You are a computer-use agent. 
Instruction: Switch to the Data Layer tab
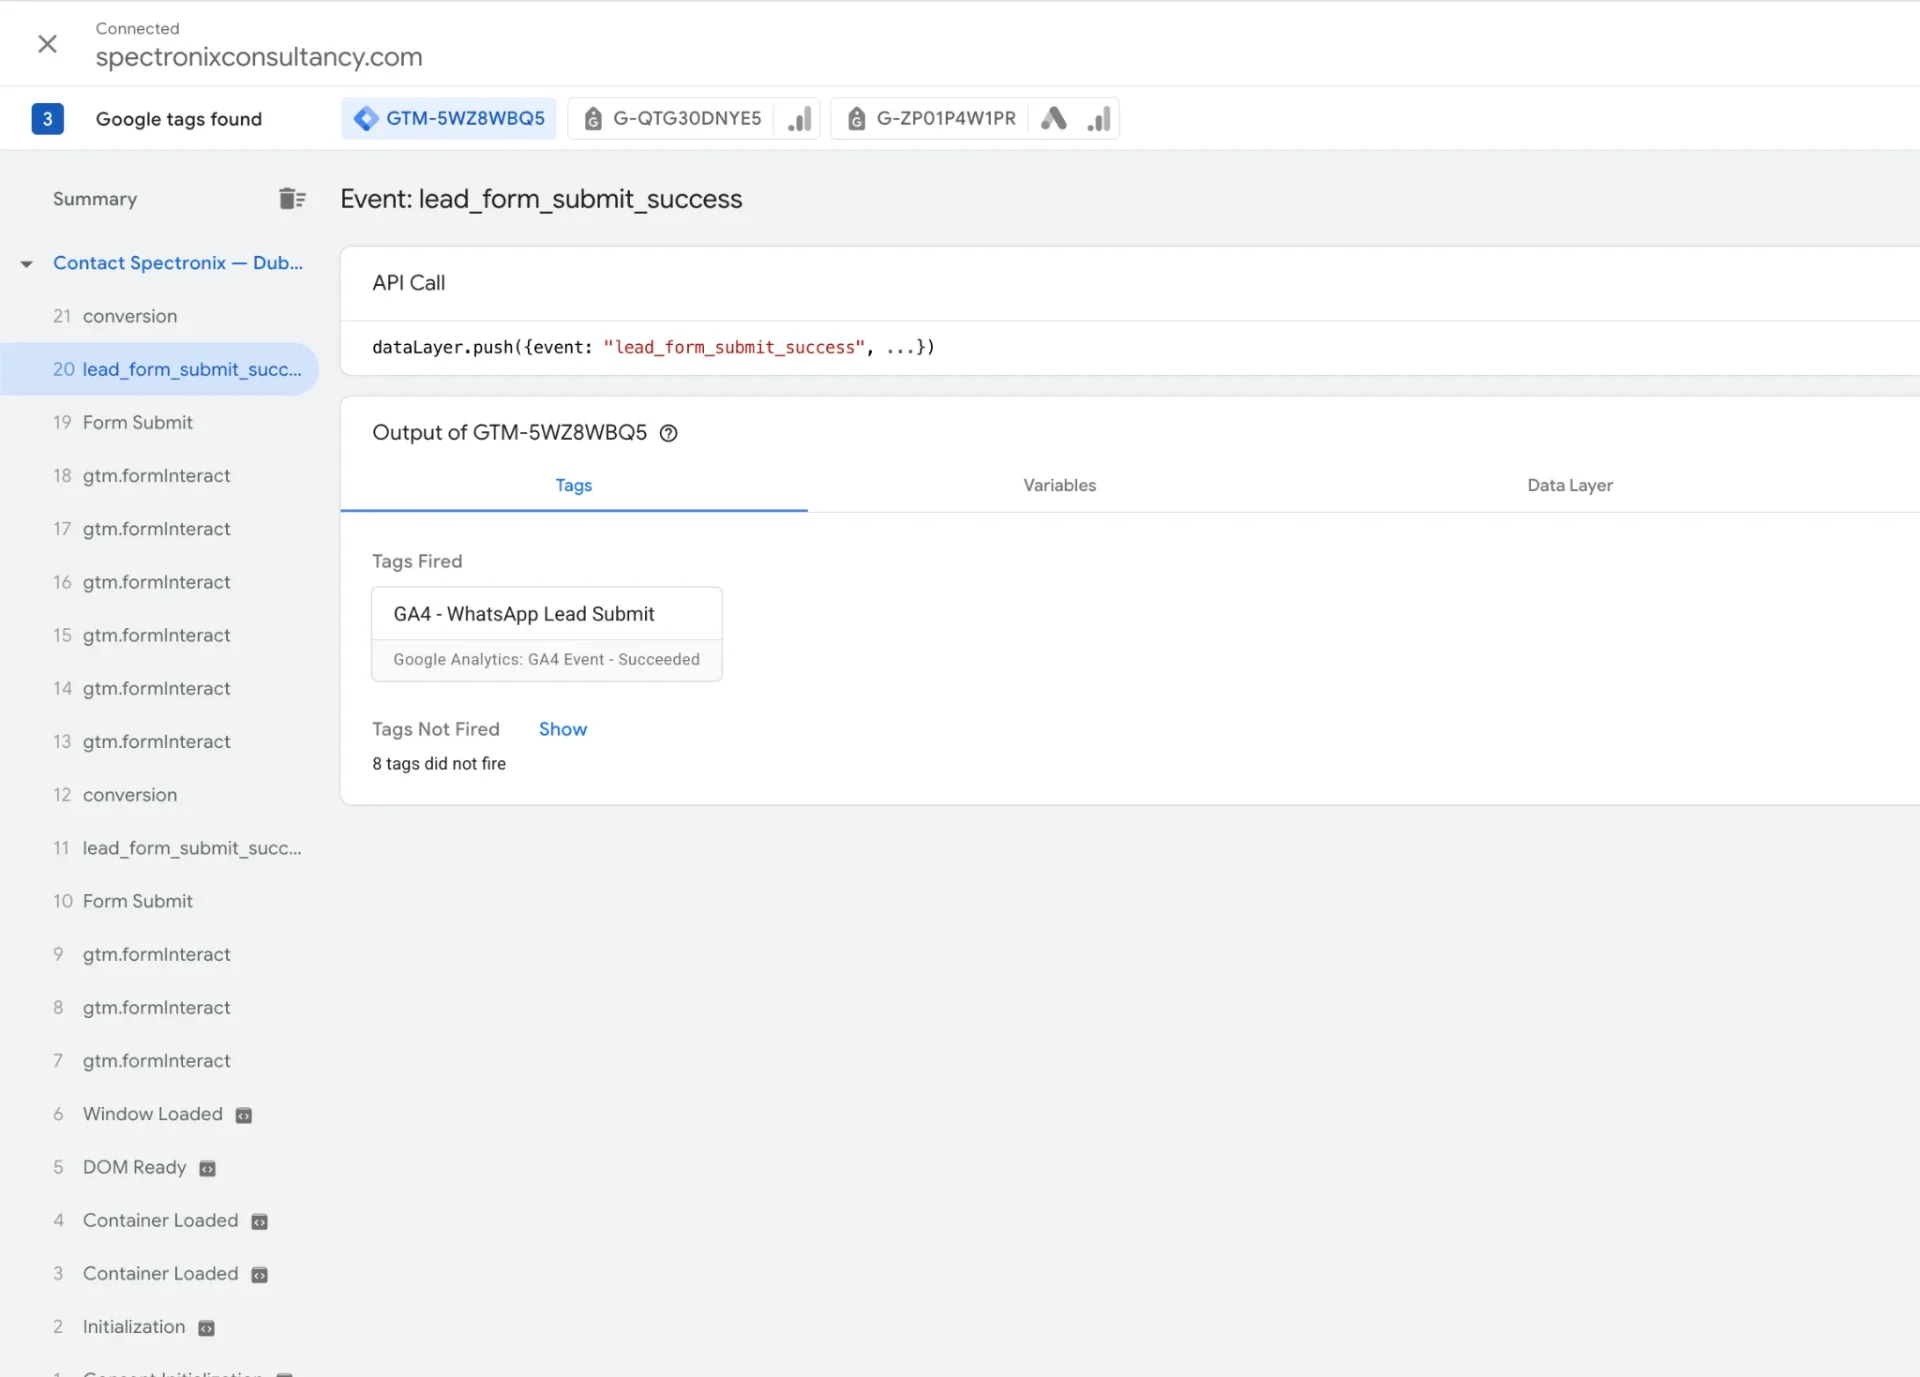(x=1569, y=485)
